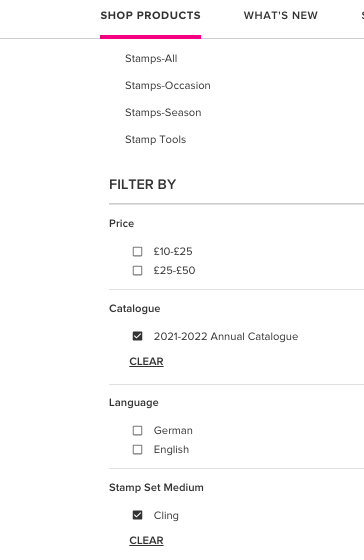Open the SHOP PRODUCTS menu tab
The width and height of the screenshot is (364, 560).
pyautogui.click(x=150, y=15)
